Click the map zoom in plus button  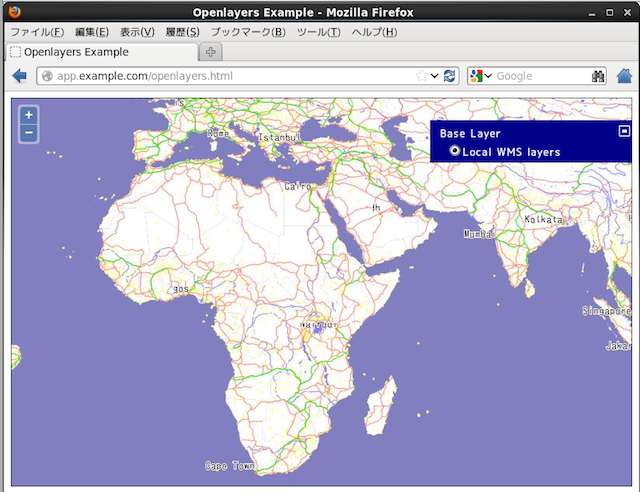pyautogui.click(x=29, y=115)
